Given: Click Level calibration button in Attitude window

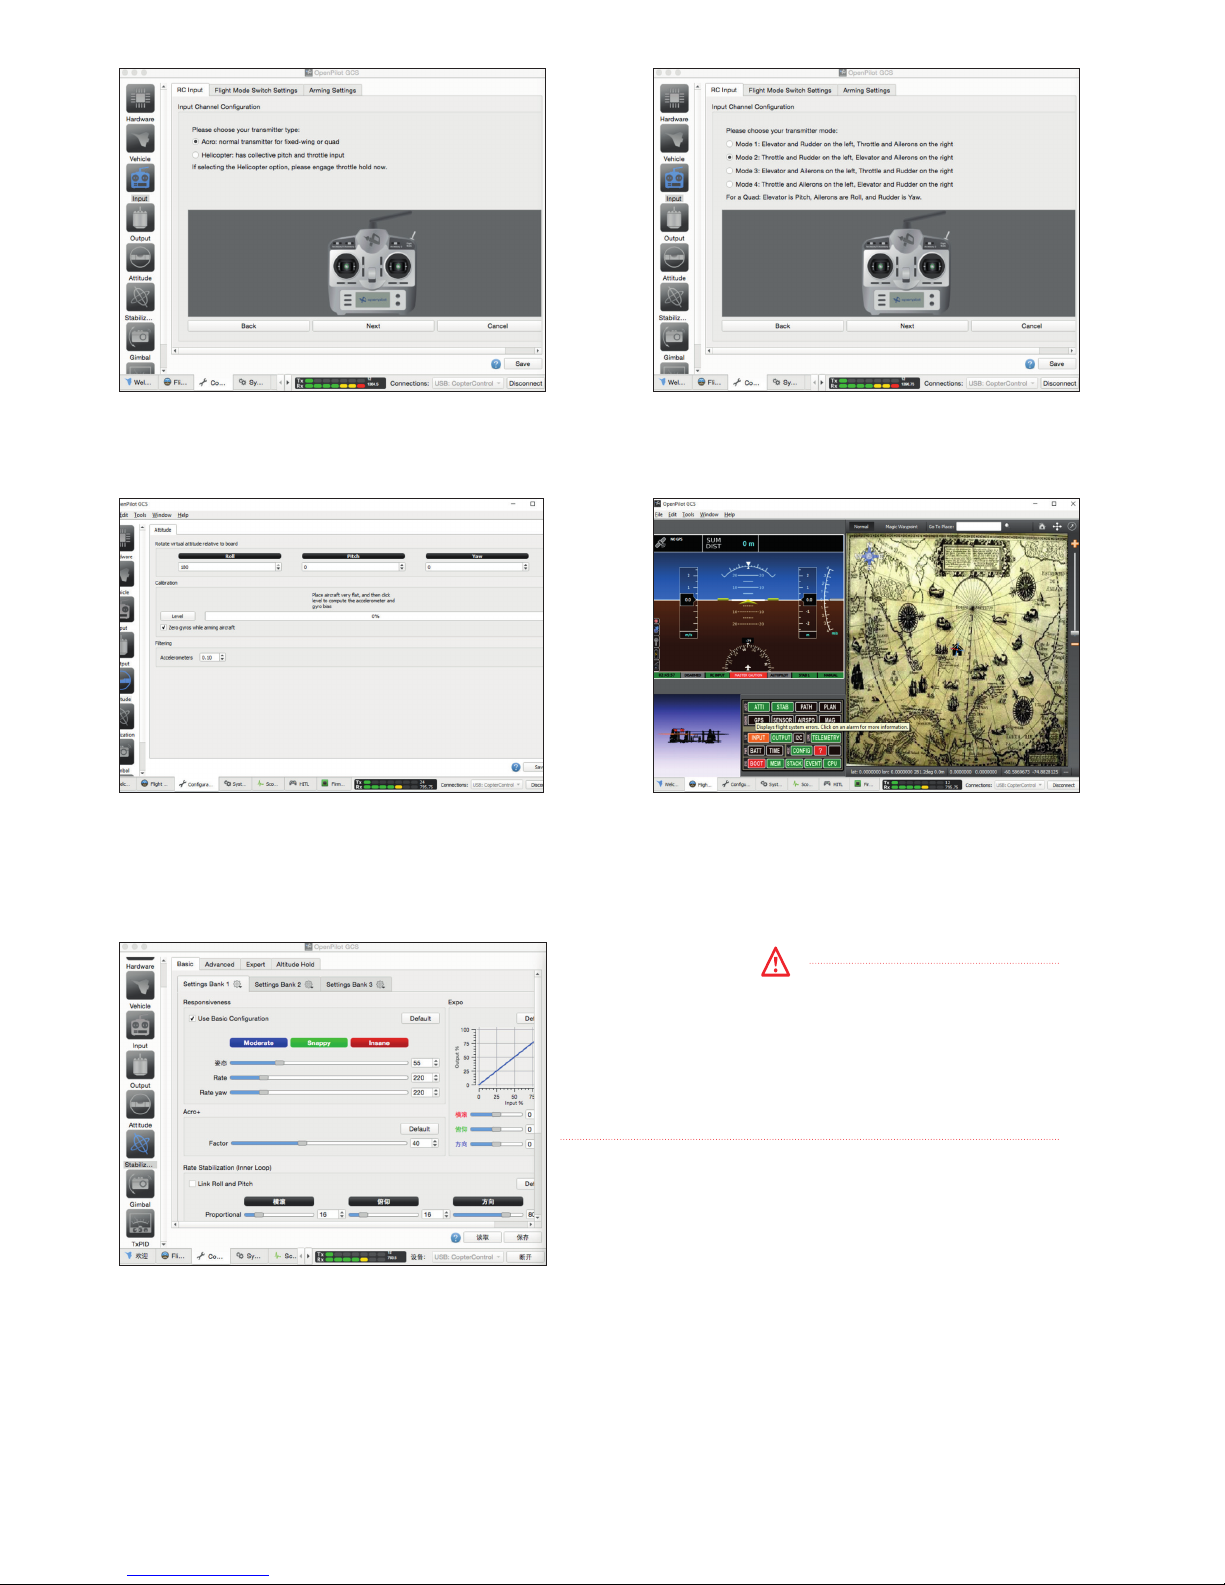Looking at the screenshot, I should pos(178,616).
